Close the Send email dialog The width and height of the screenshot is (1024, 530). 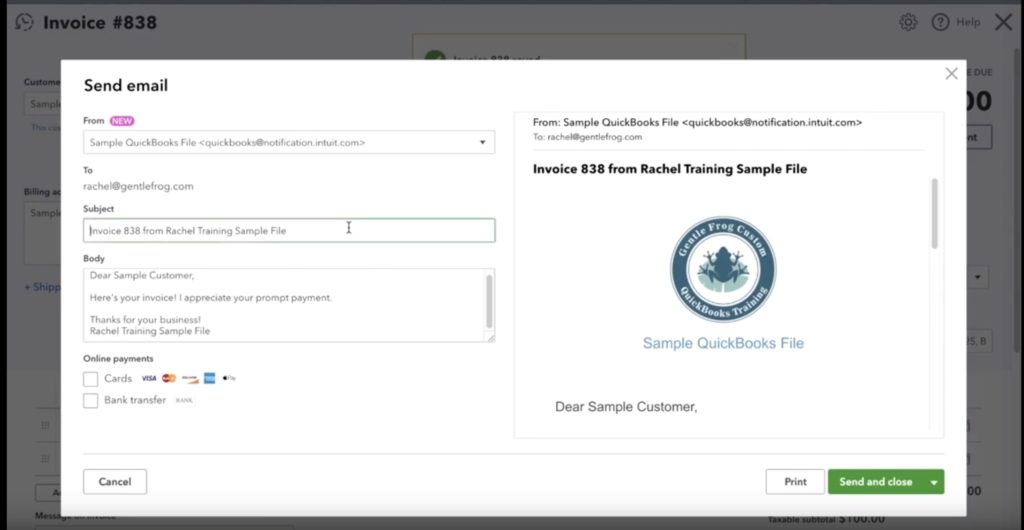951,74
